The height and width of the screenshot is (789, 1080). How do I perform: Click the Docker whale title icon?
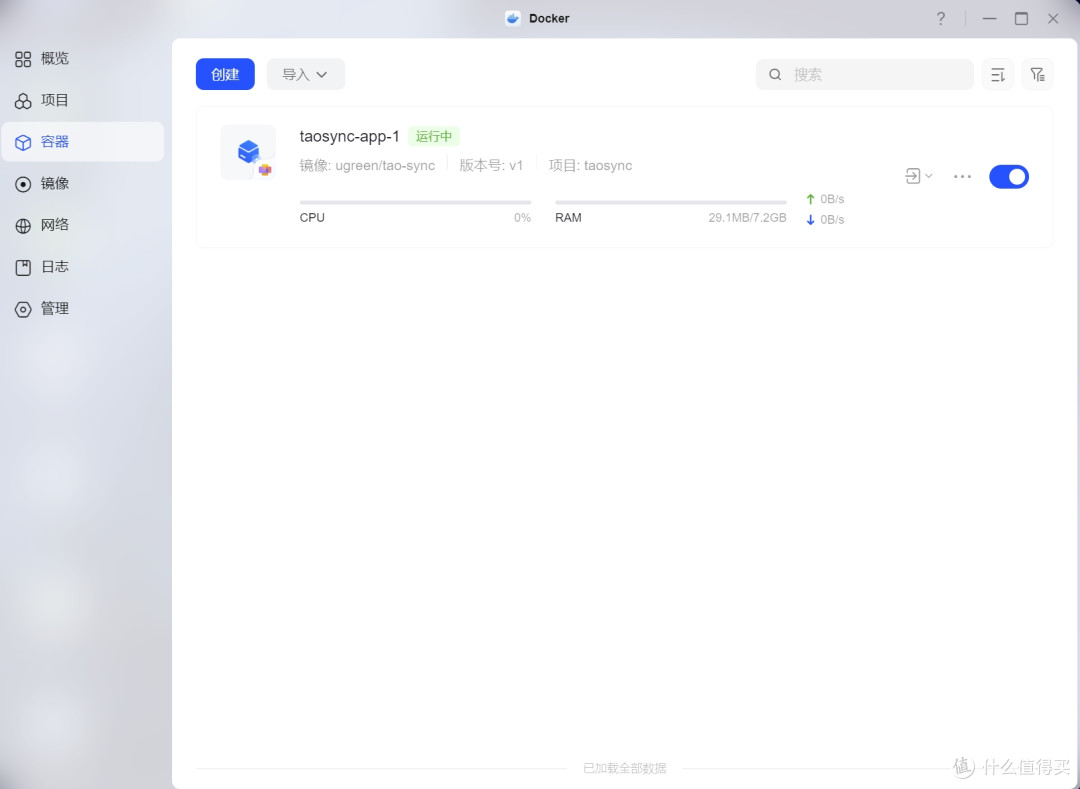pos(512,19)
